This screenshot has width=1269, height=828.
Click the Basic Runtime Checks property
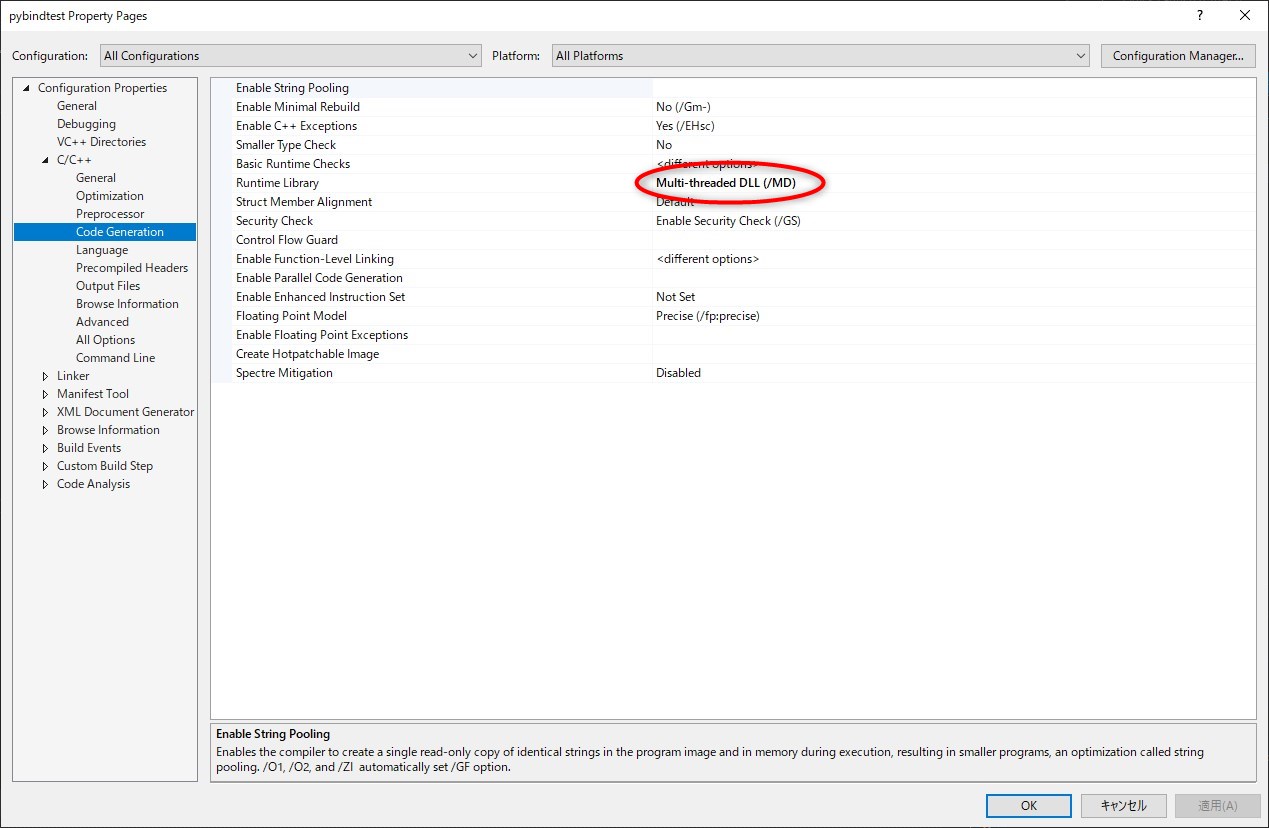[293, 164]
